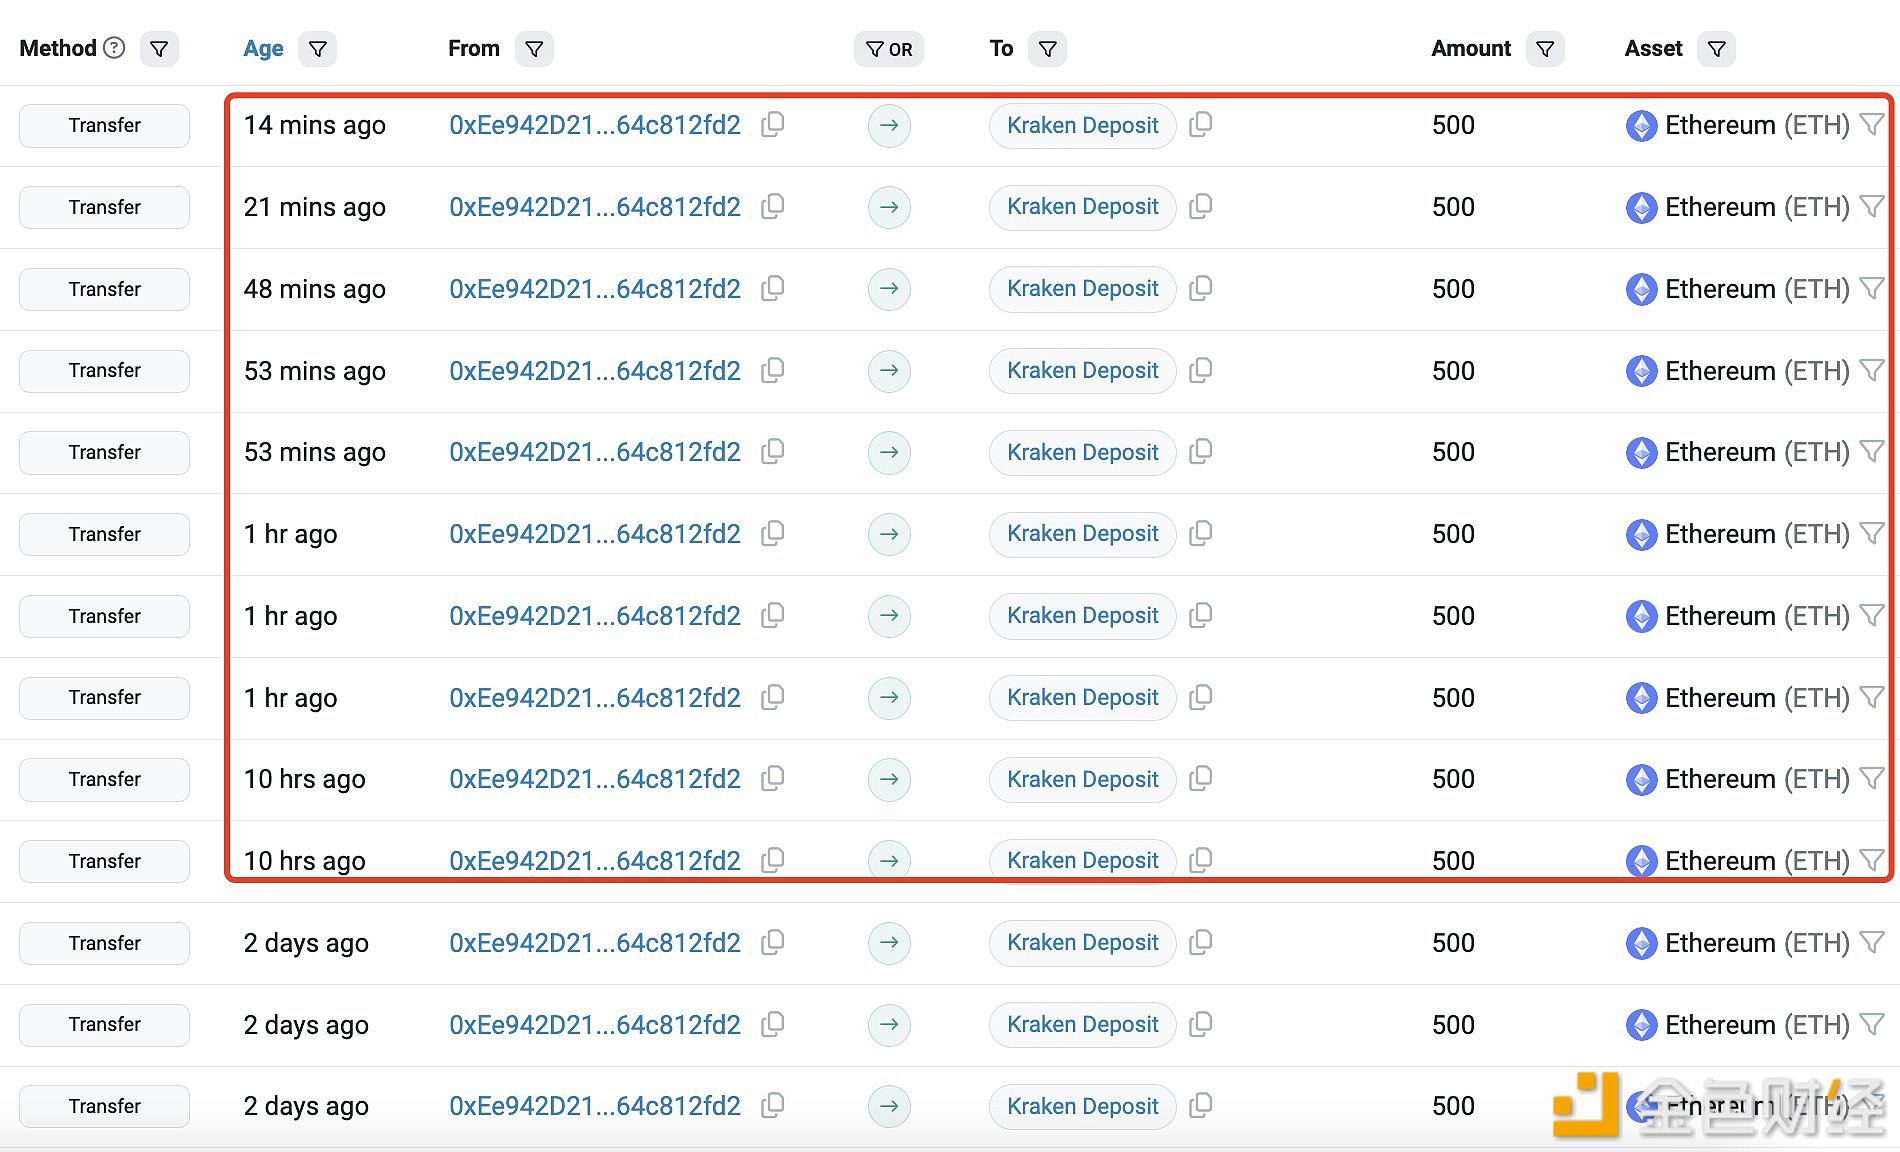Click Transfer in the topmost 1 hr ago row
Screen dimensions: 1900x1152
pos(104,535)
